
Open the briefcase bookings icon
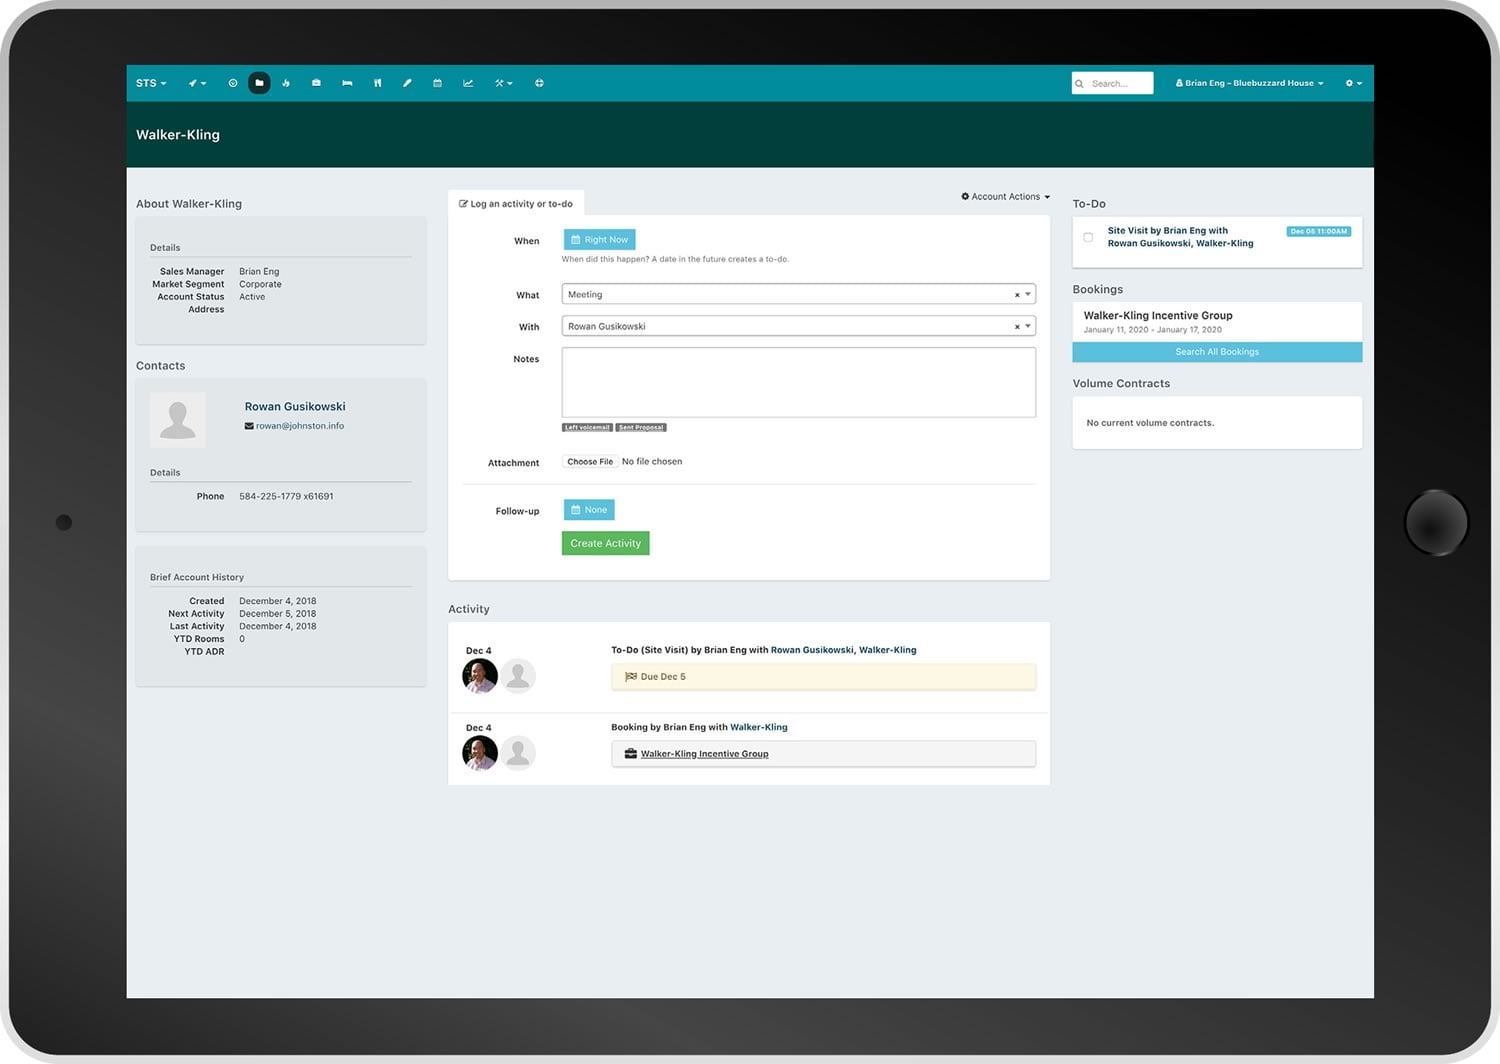(x=317, y=83)
